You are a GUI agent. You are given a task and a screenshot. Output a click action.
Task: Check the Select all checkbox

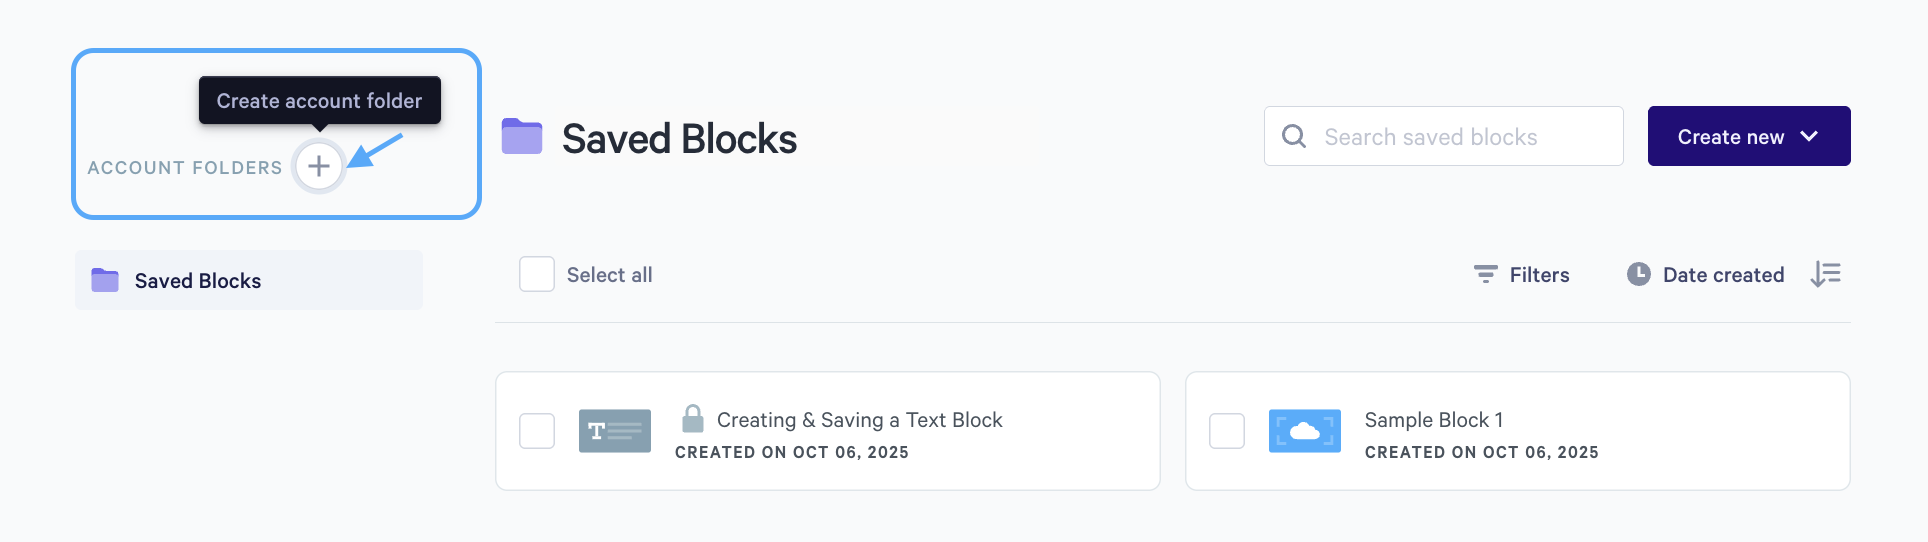pyautogui.click(x=537, y=274)
